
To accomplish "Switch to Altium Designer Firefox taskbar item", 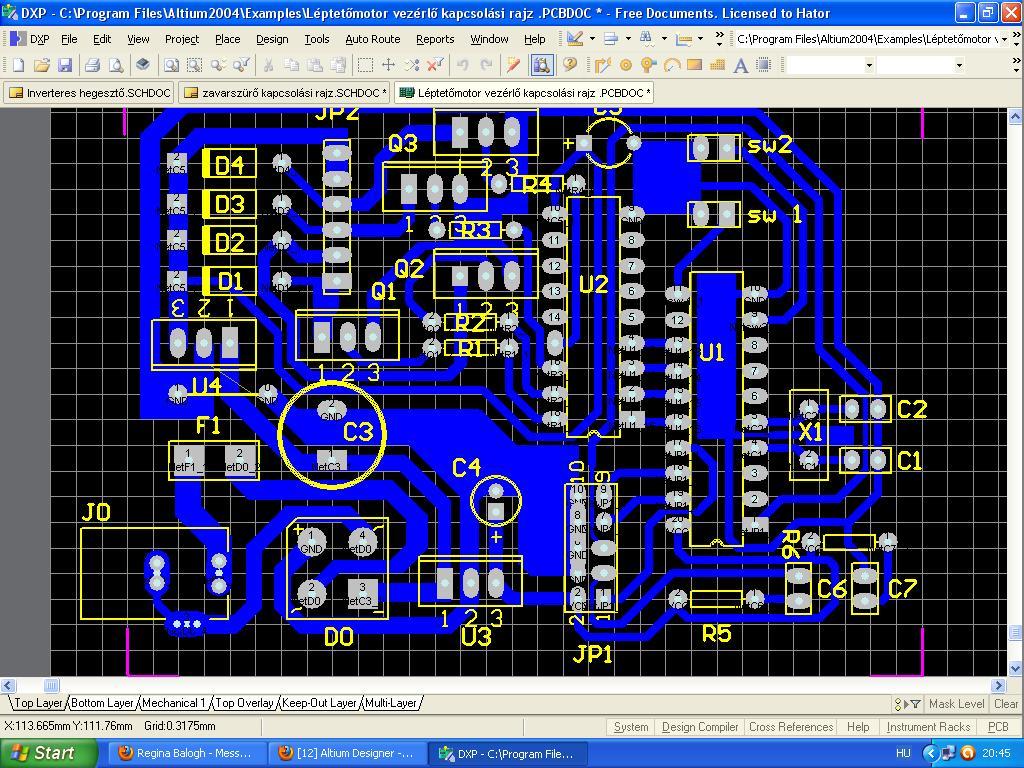I will click(347, 754).
